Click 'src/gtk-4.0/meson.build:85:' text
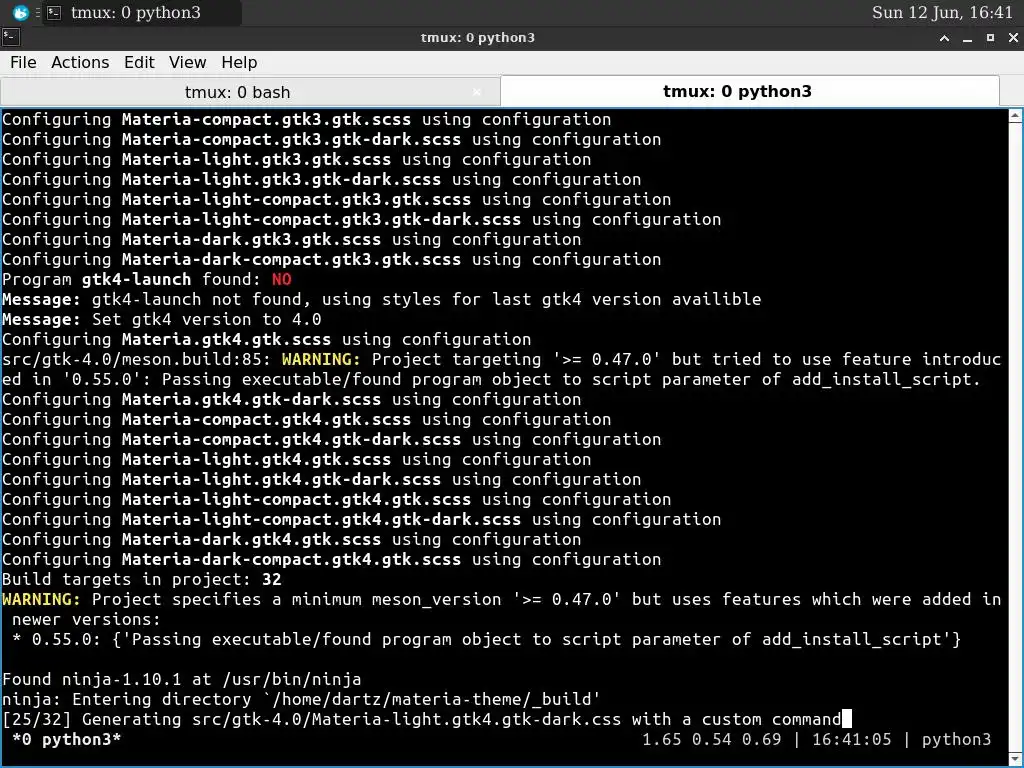Image resolution: width=1024 pixels, height=768 pixels. (x=136, y=359)
